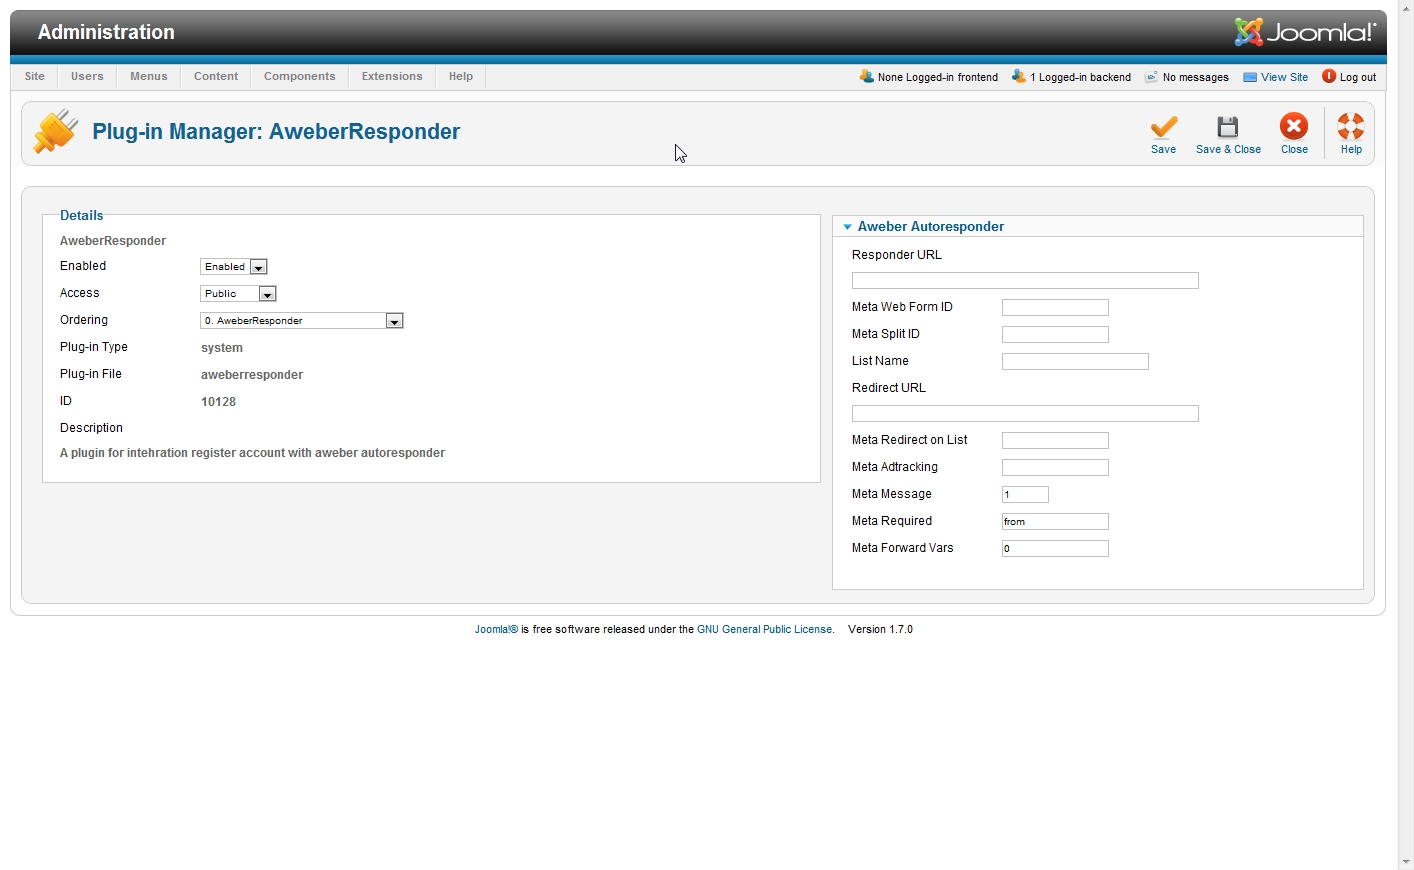Collapse the Aweber Autoresponder panel
The height and width of the screenshot is (870, 1414).
pyautogui.click(x=847, y=227)
